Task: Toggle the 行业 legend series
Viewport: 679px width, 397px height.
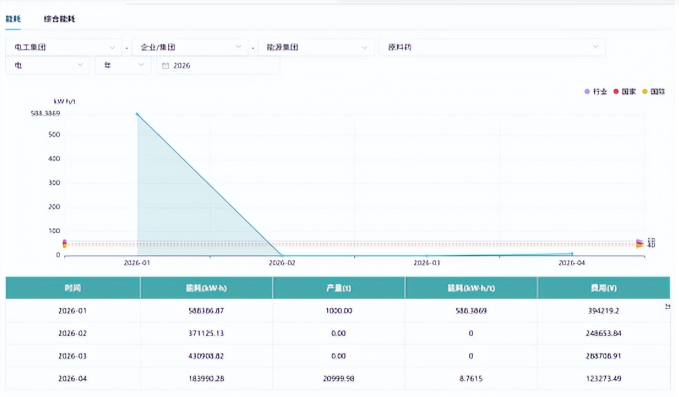Action: point(596,91)
